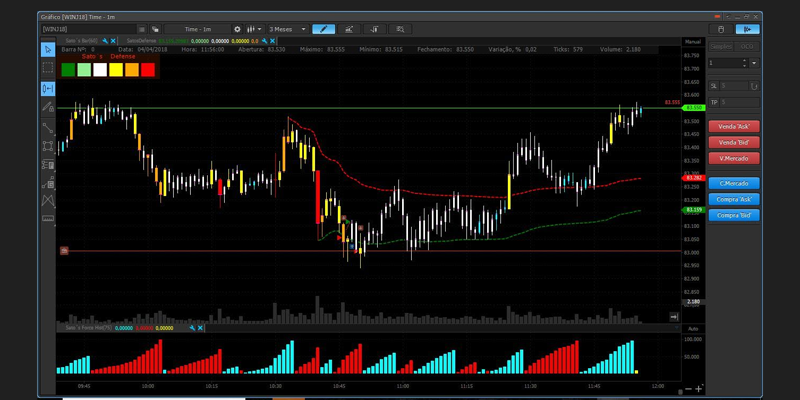The width and height of the screenshot is (800, 400).
Task: Open Sato's Bar indicator wrench settings
Action: (105, 40)
